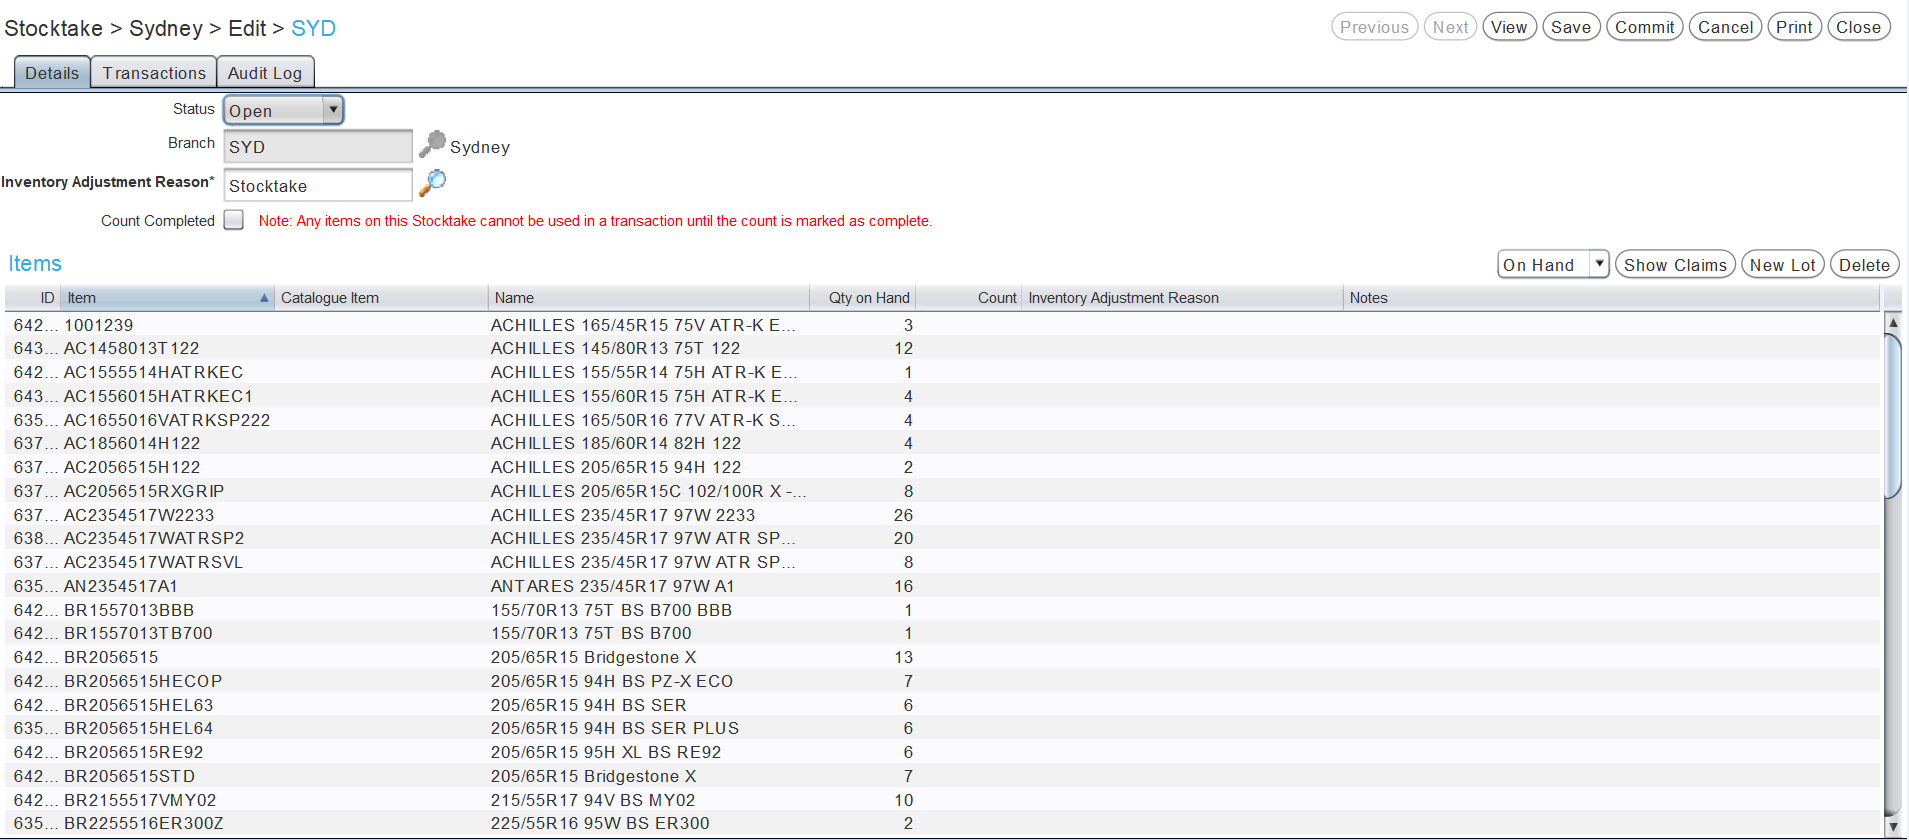The height and width of the screenshot is (840, 1909).
Task: Sort by the Qty on Hand column header
Action: point(863,298)
